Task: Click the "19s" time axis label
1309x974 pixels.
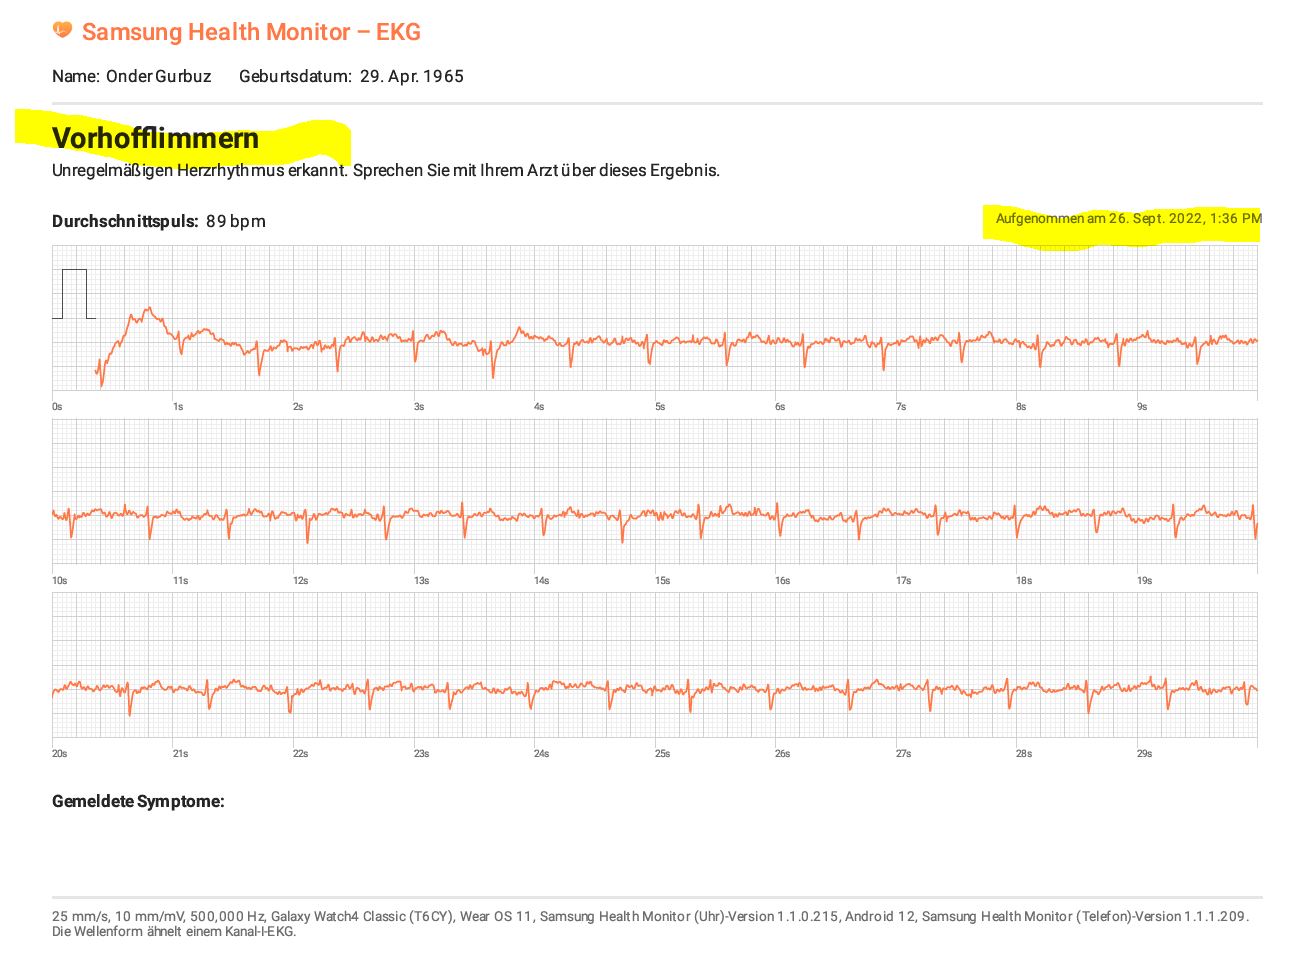Action: pyautogui.click(x=1144, y=580)
